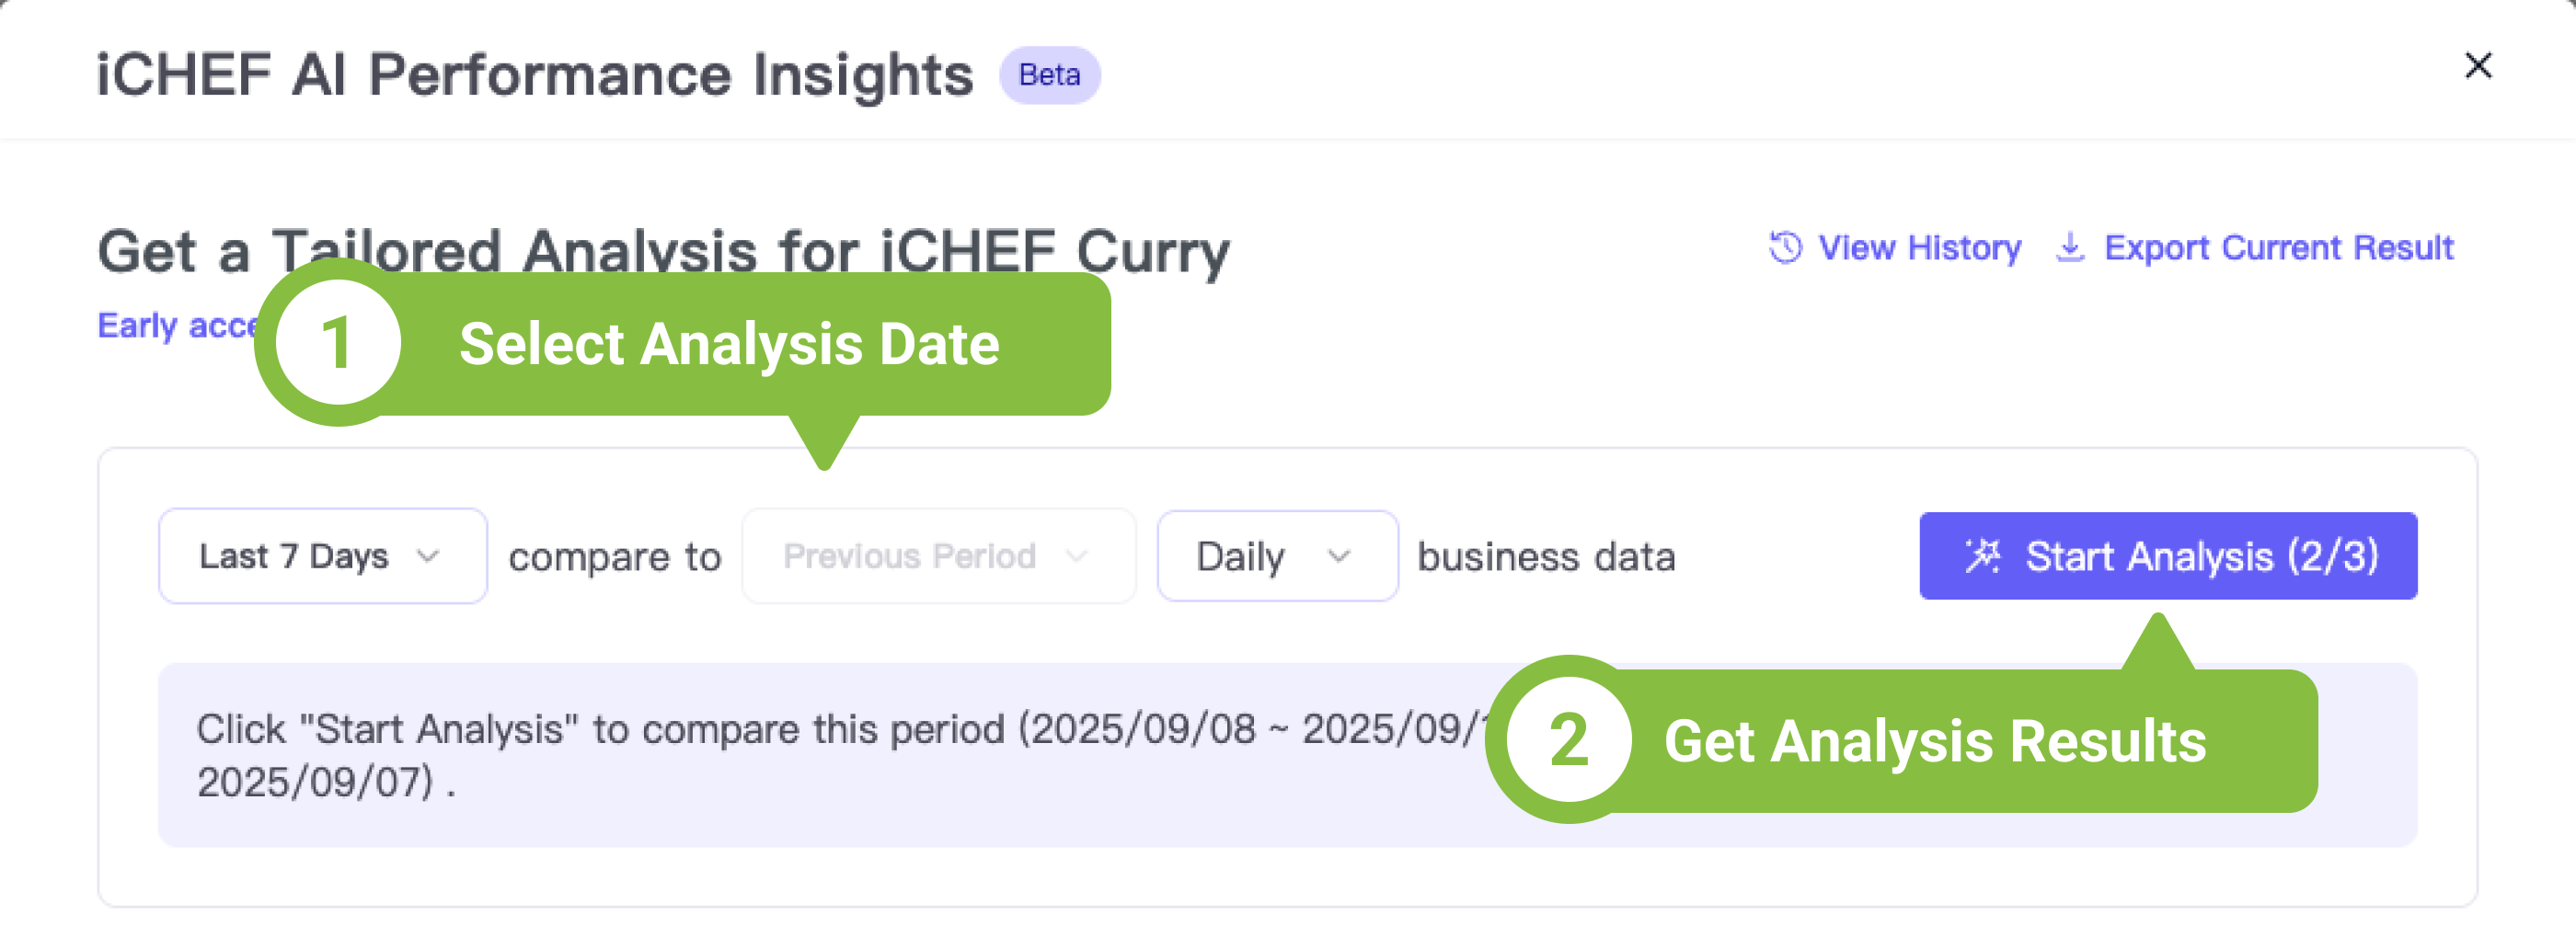The height and width of the screenshot is (949, 2576).
Task: Click the period comparison info message box
Action: coord(800,756)
